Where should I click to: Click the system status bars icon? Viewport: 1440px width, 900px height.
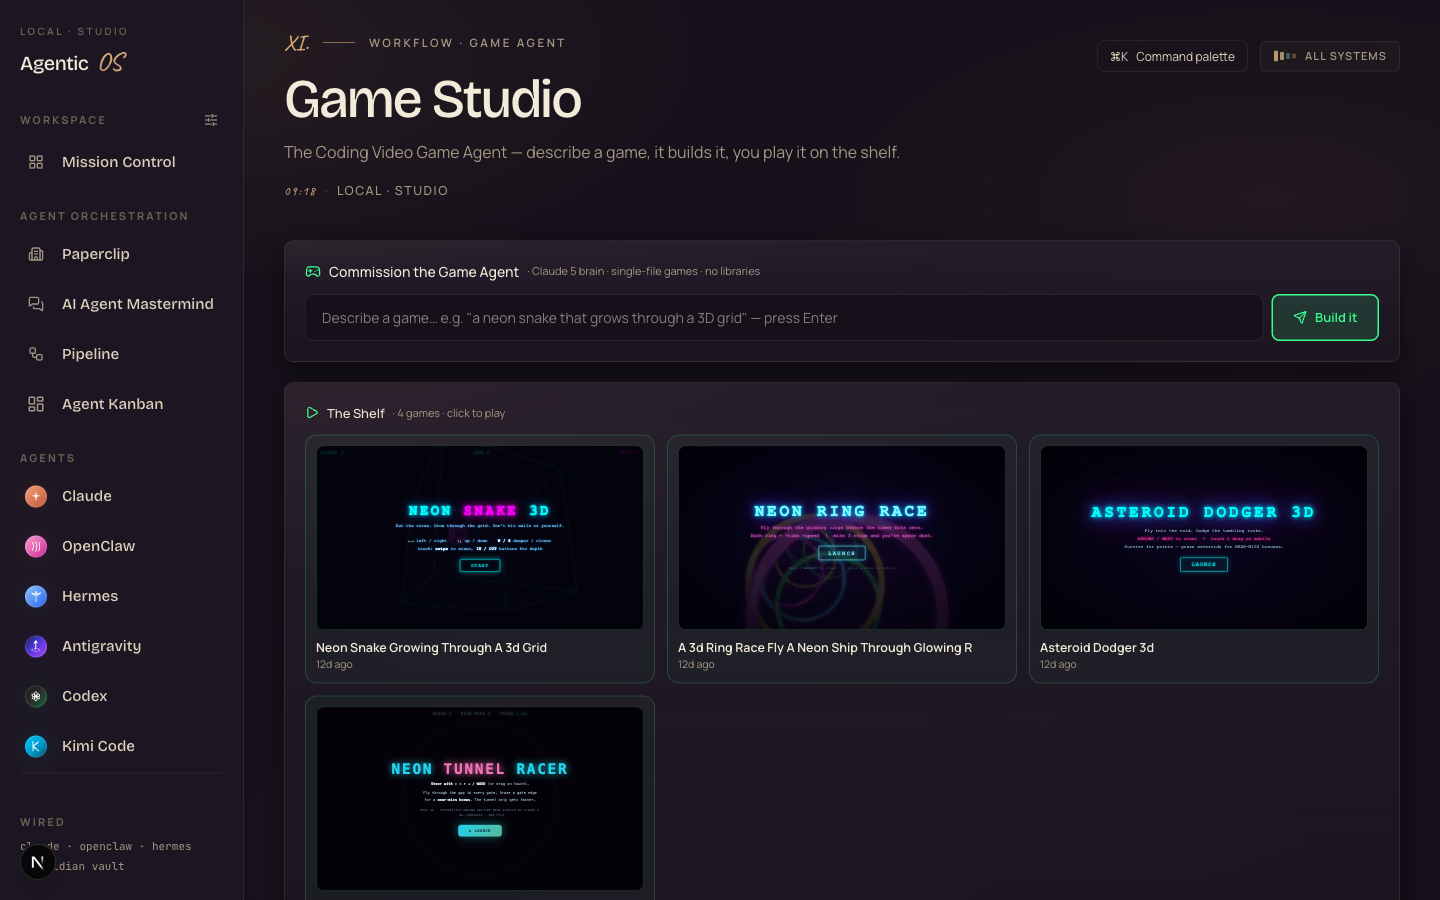(1285, 56)
